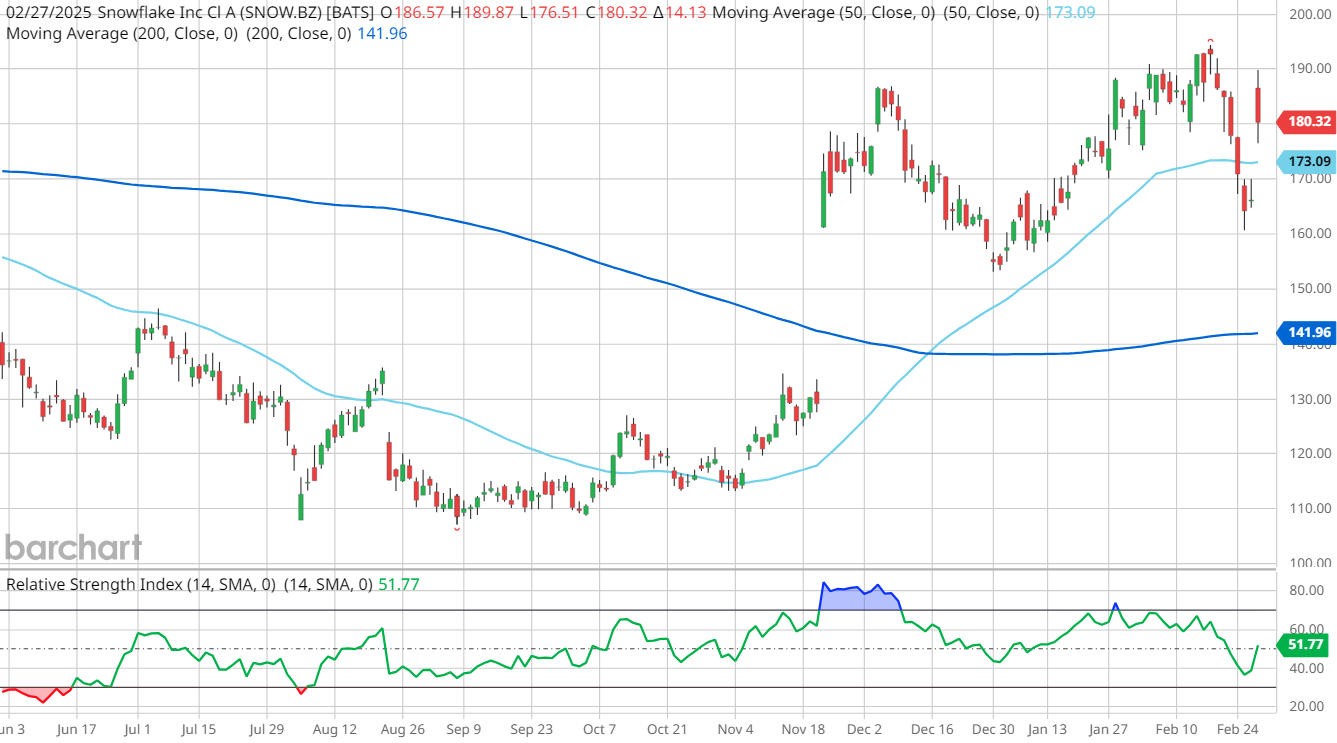1337x743 pixels.
Task: Click the "Jul 15" date label
Action: pos(201,730)
